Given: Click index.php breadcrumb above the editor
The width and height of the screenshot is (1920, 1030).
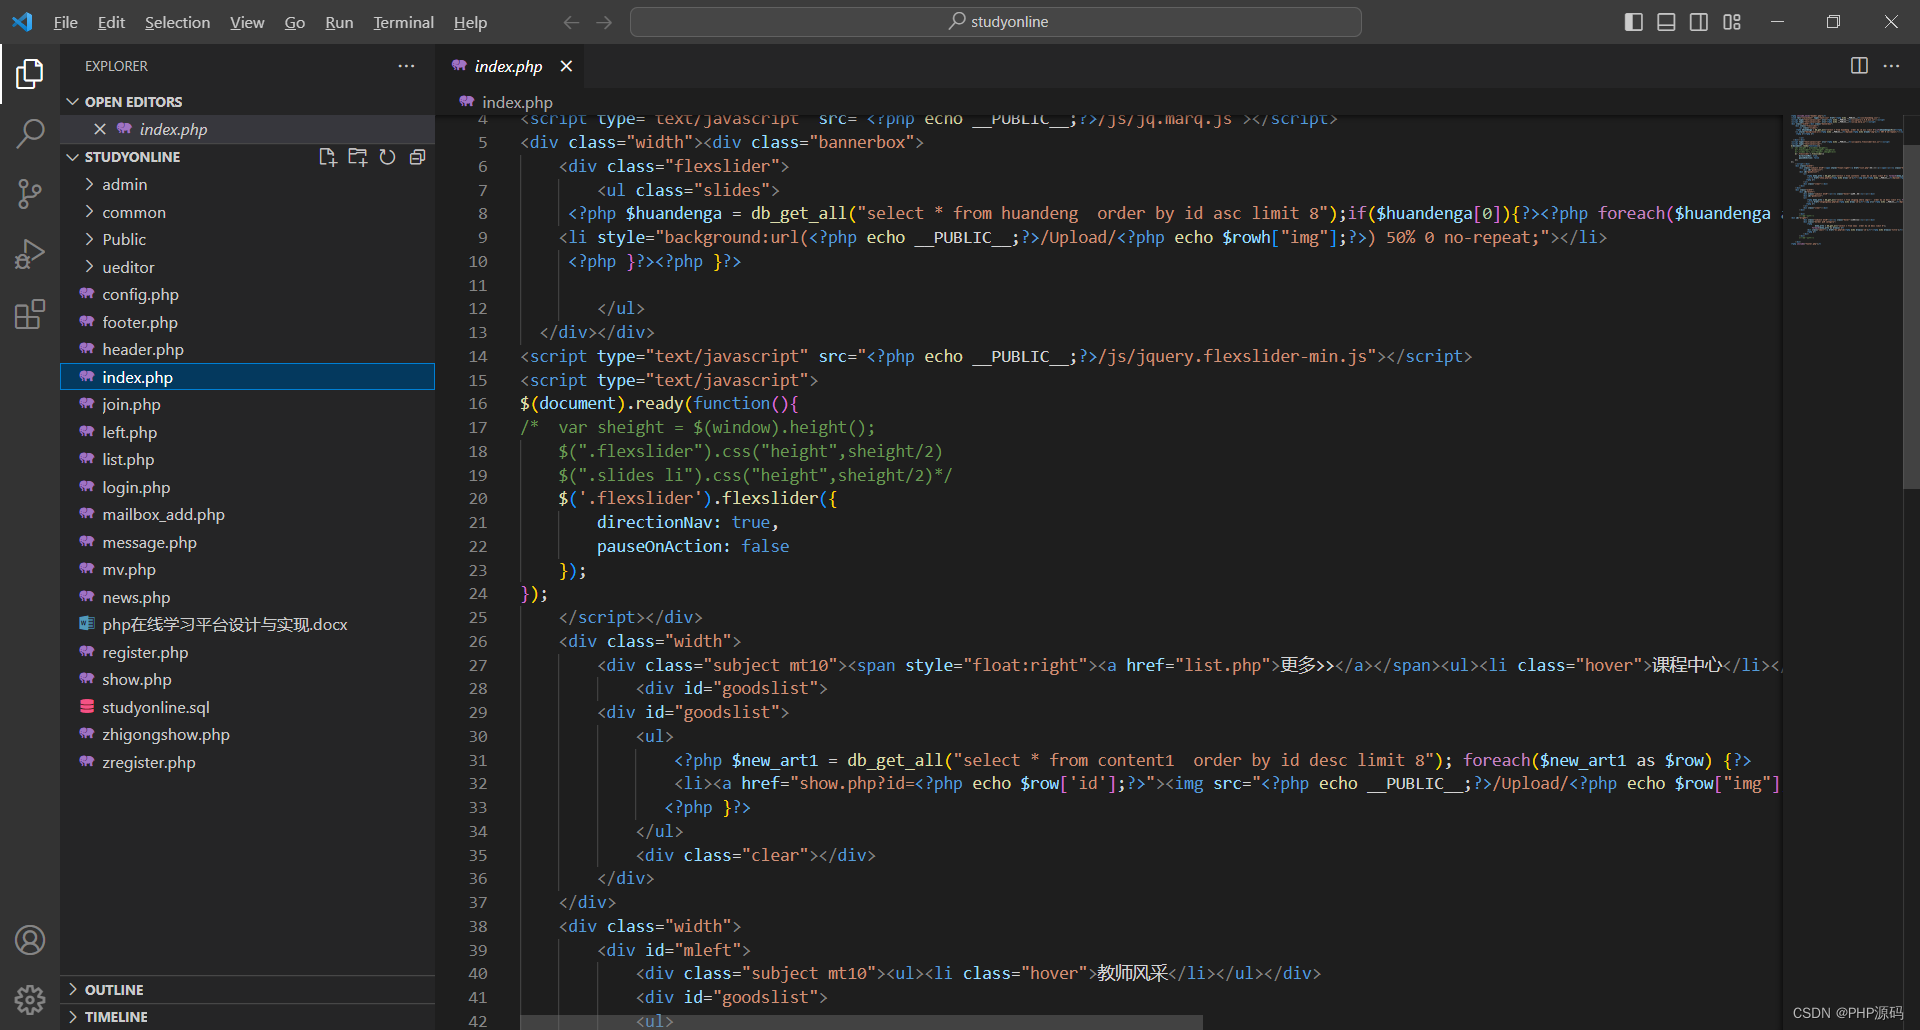Looking at the screenshot, I should point(517,102).
